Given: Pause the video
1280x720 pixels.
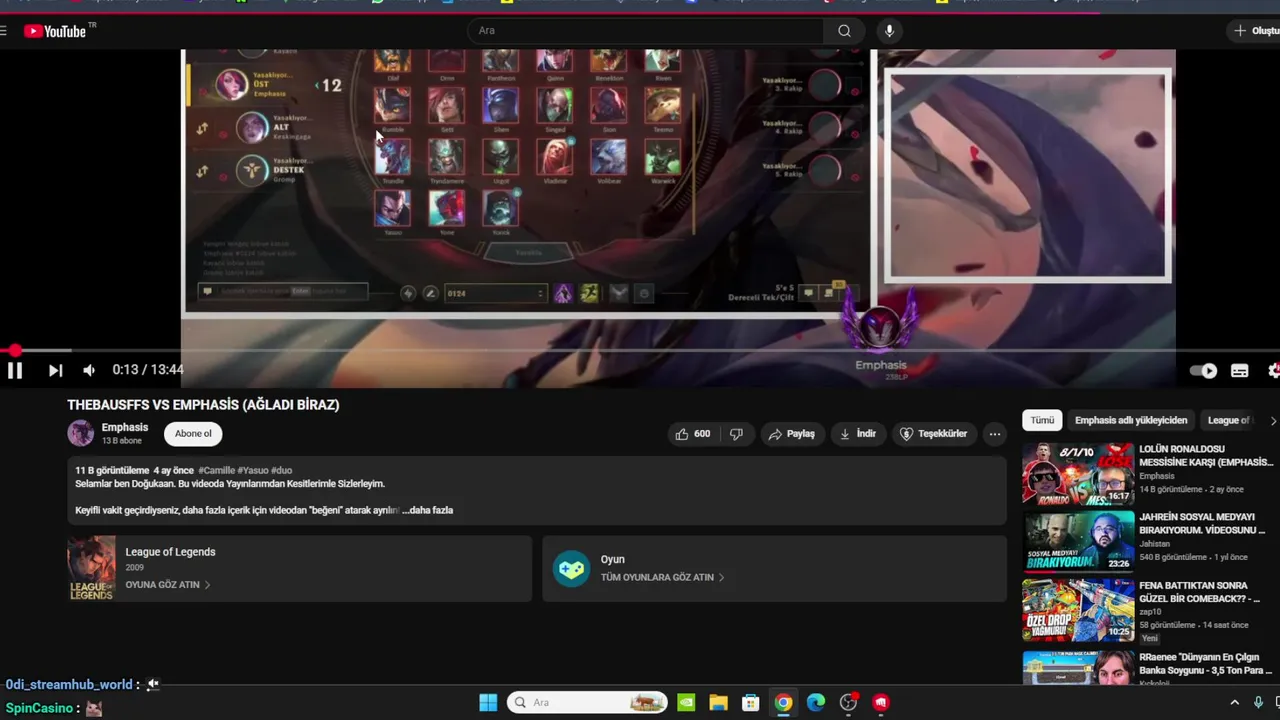Looking at the screenshot, I should 15,370.
